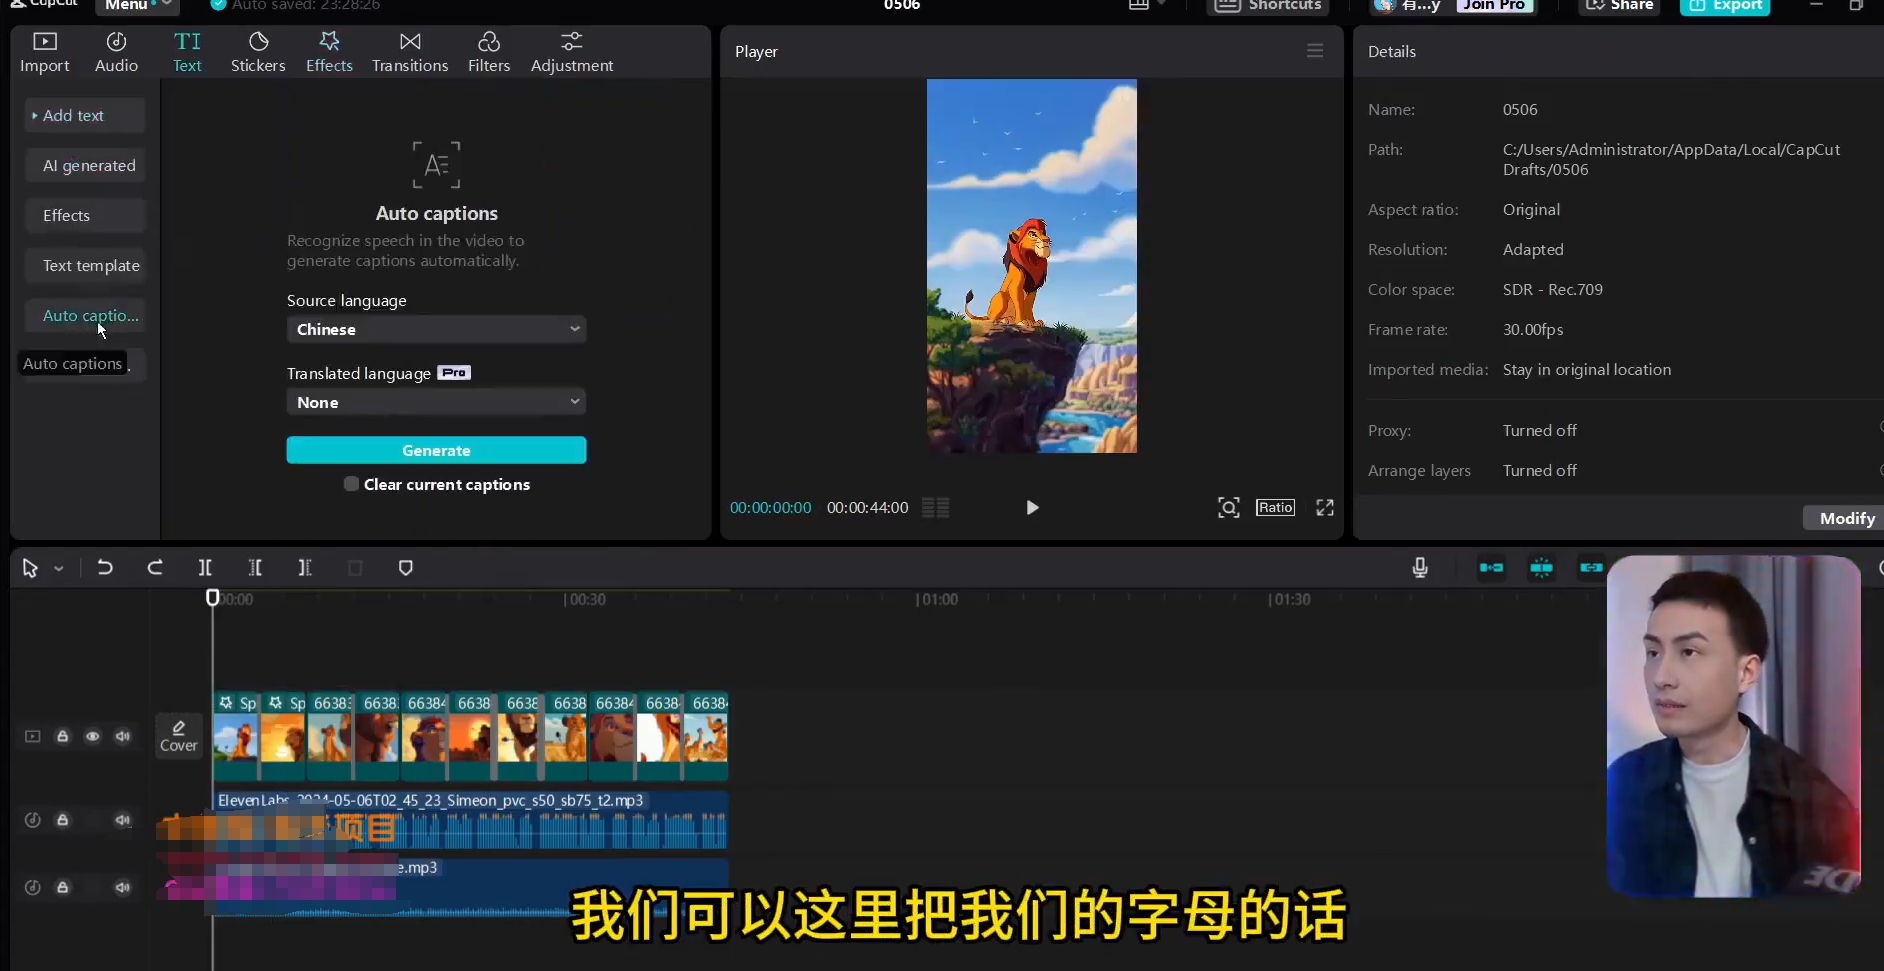This screenshot has width=1884, height=971.
Task: Select Effects in the text sidebar
Action: point(85,215)
